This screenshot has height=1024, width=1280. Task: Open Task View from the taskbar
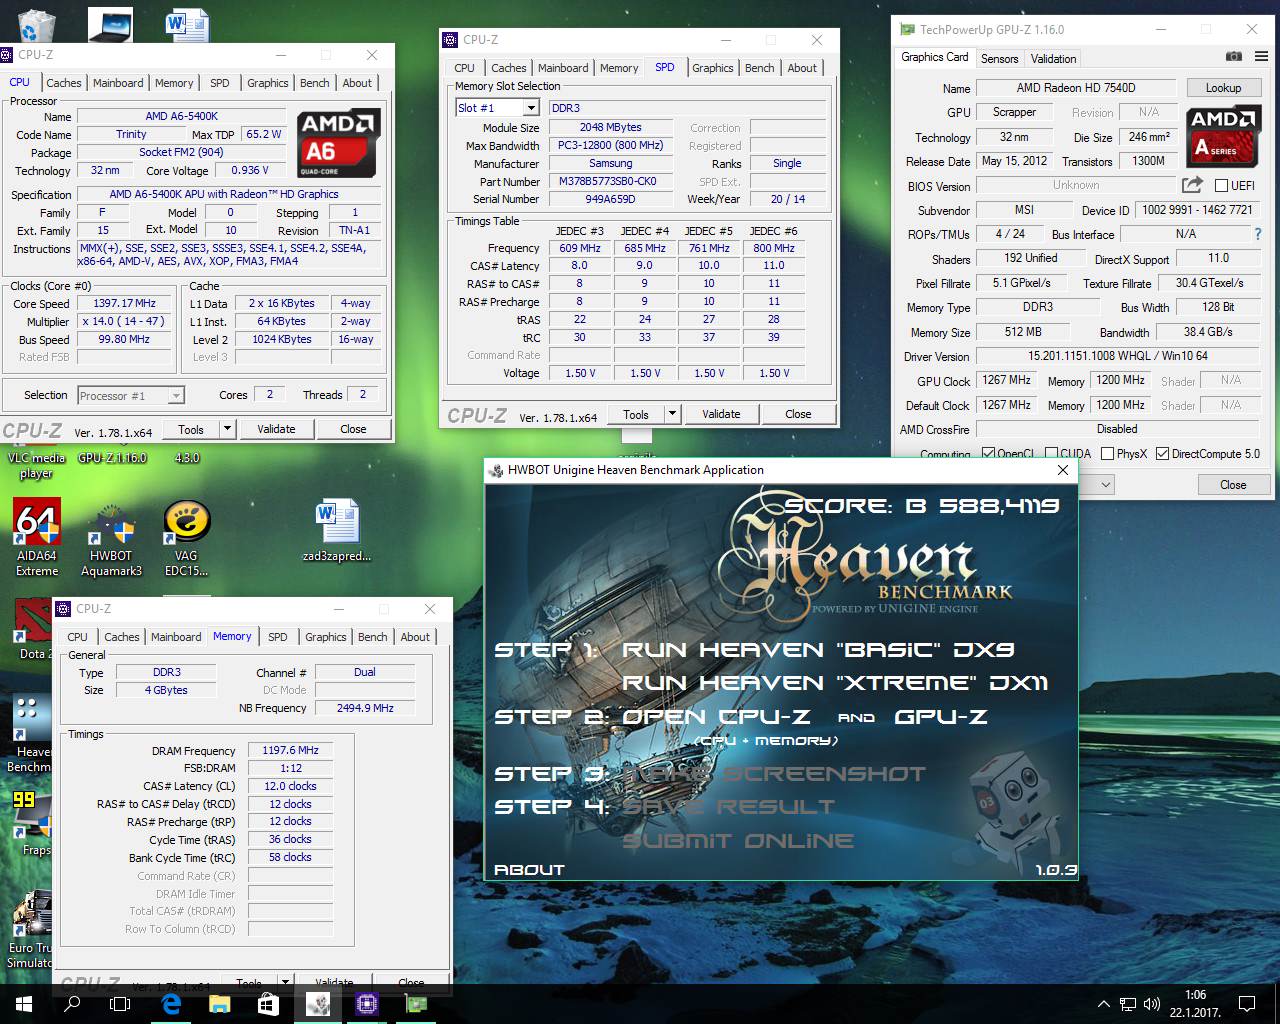click(120, 1004)
